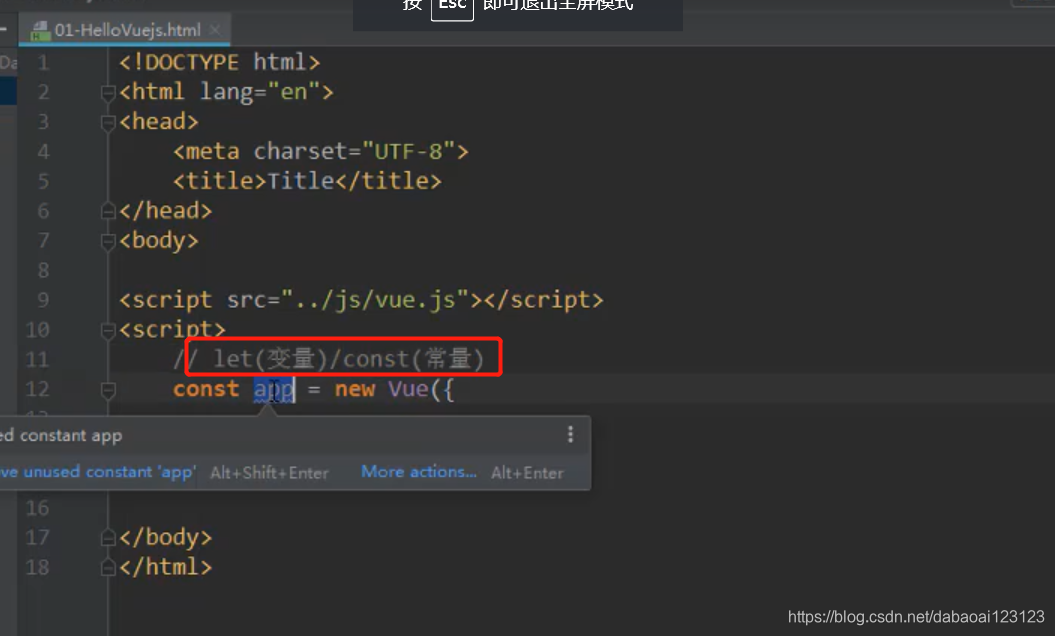This screenshot has width=1055, height=636.
Task: Open the CSDN blog watermark link
Action: click(x=916, y=617)
